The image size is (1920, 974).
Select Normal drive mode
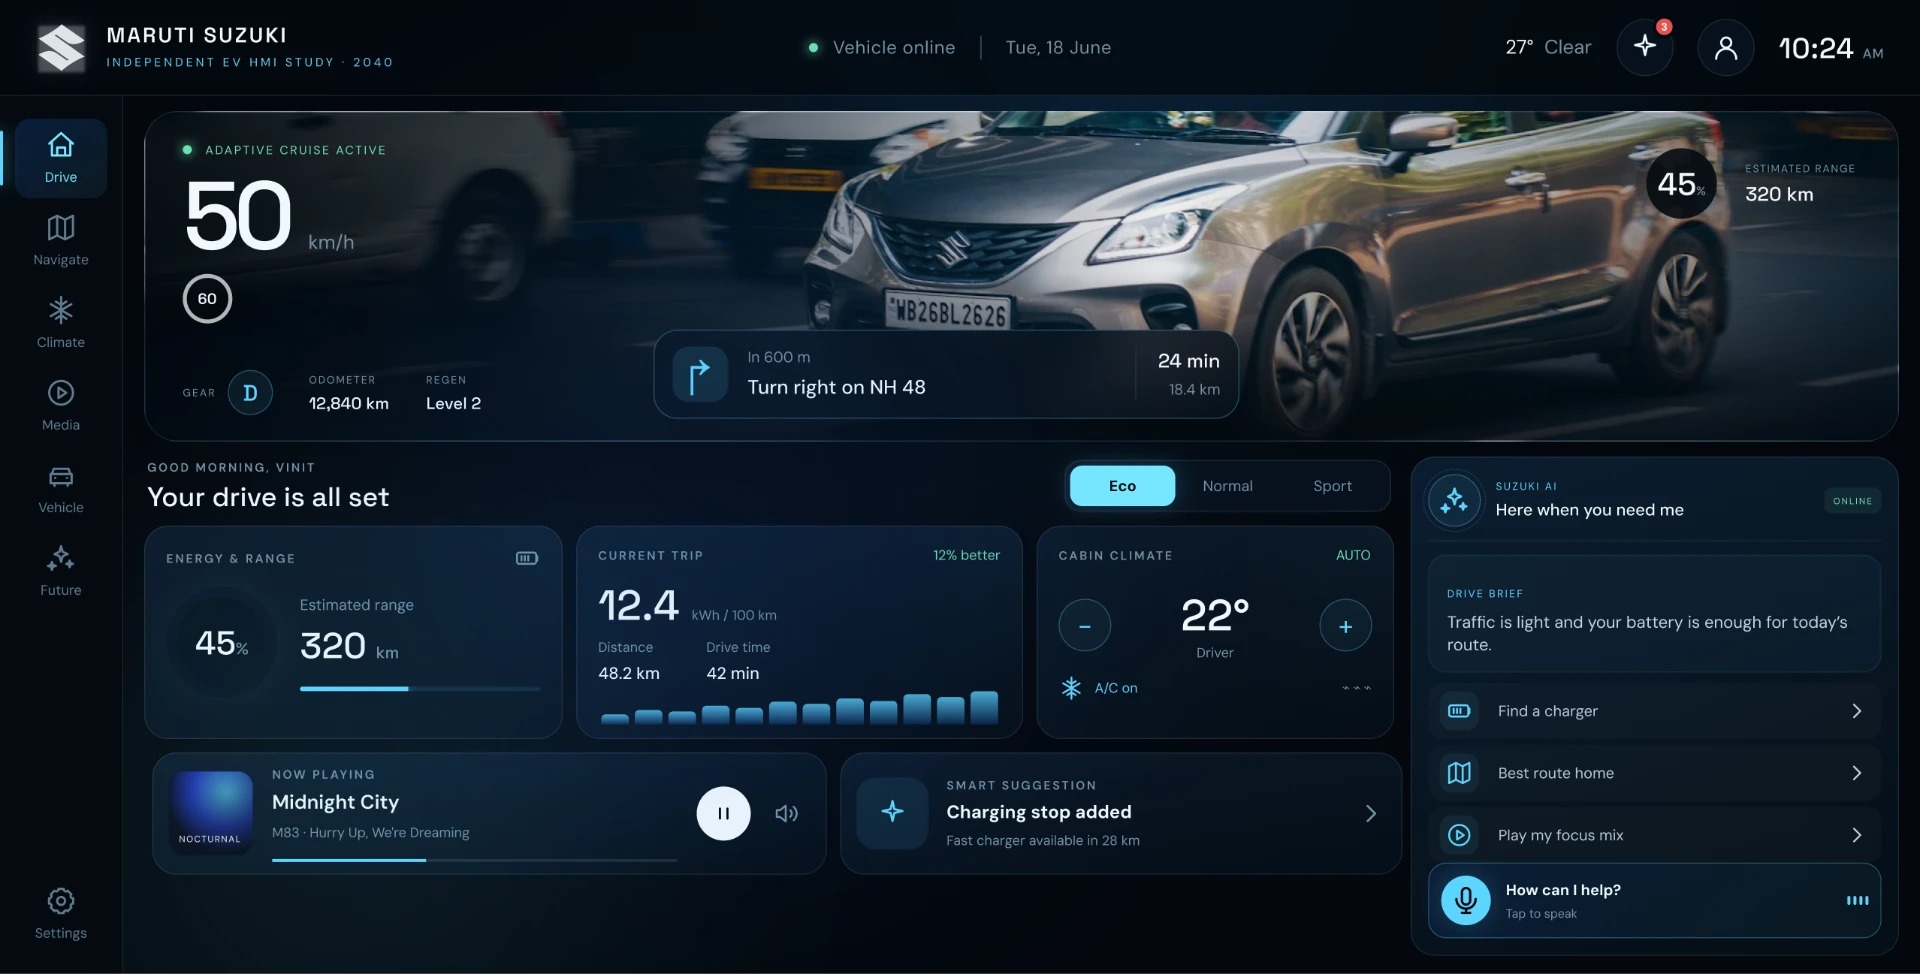(1227, 486)
